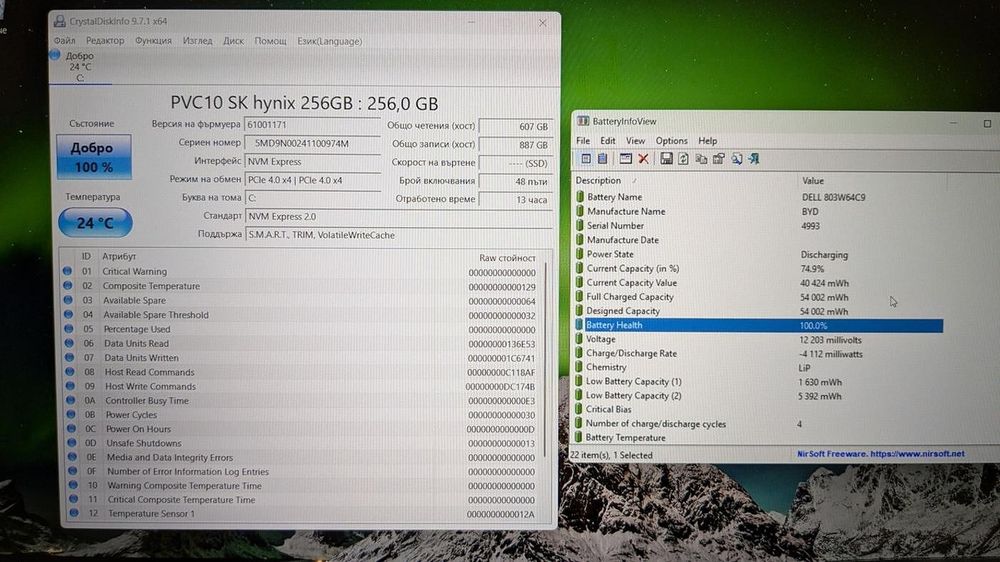1000x562 pixels.
Task: Click the Добро 100 % health status button
Action: (x=94, y=157)
